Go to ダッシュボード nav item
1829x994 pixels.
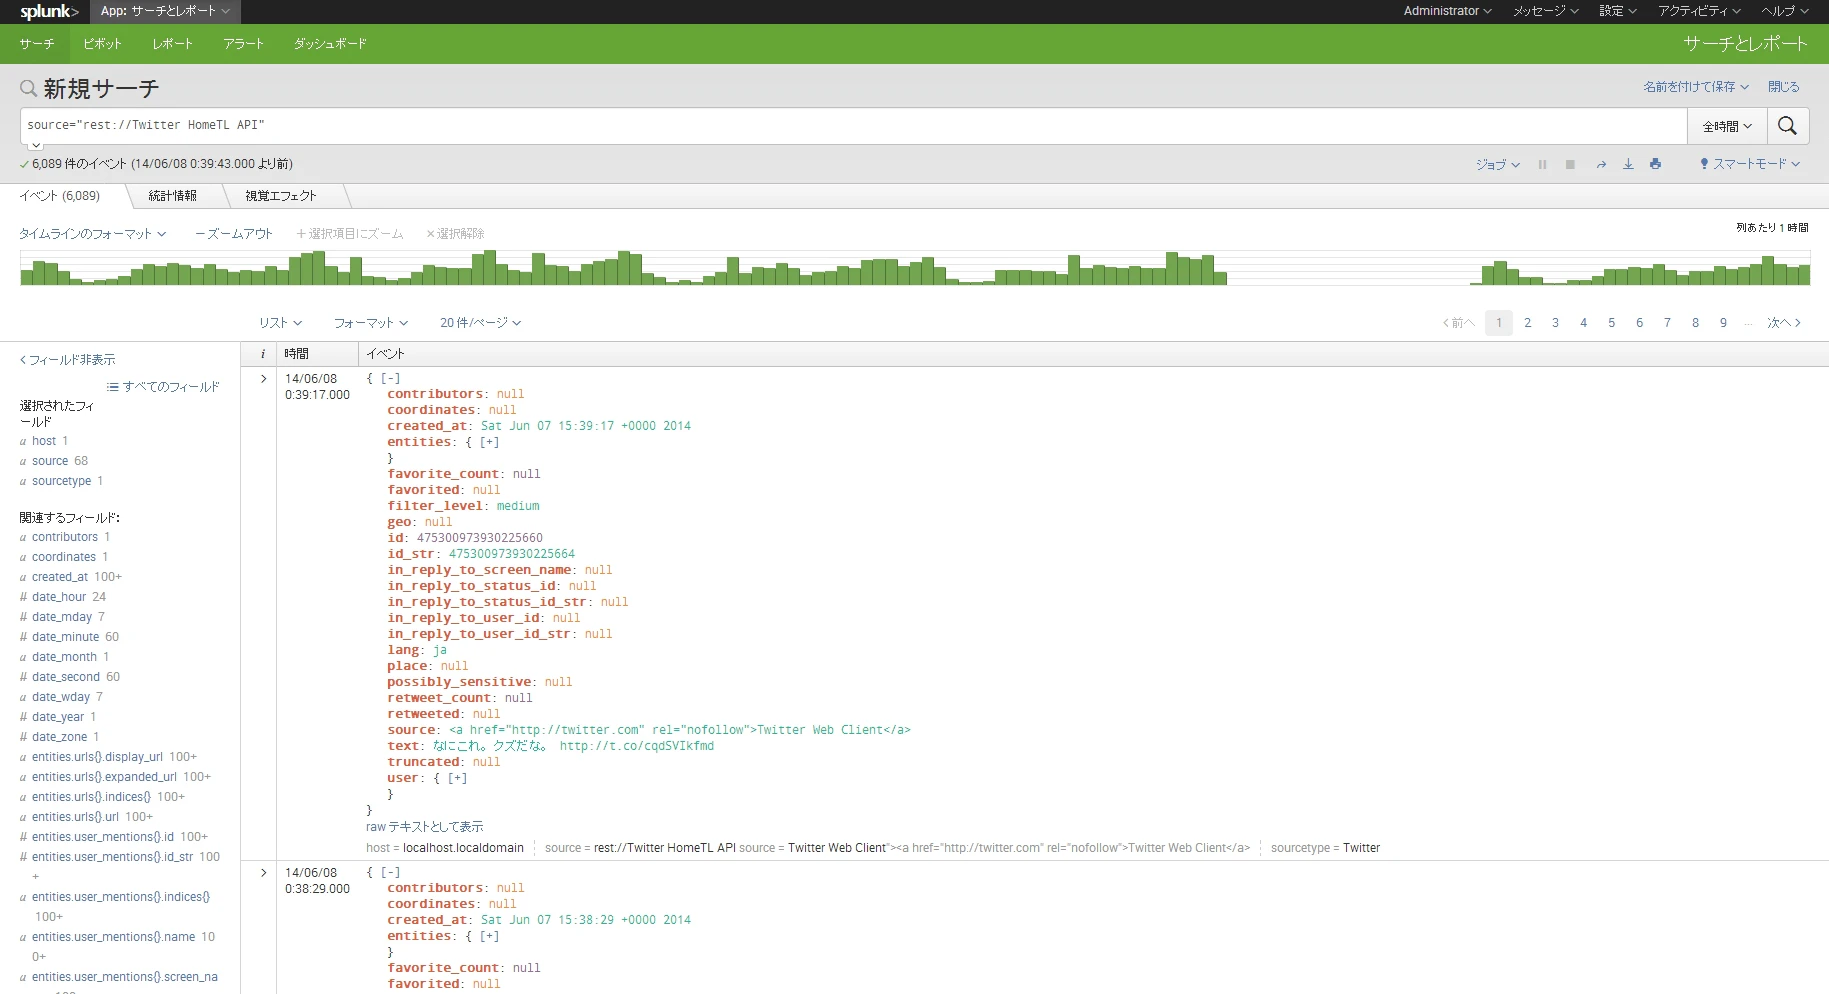[330, 44]
